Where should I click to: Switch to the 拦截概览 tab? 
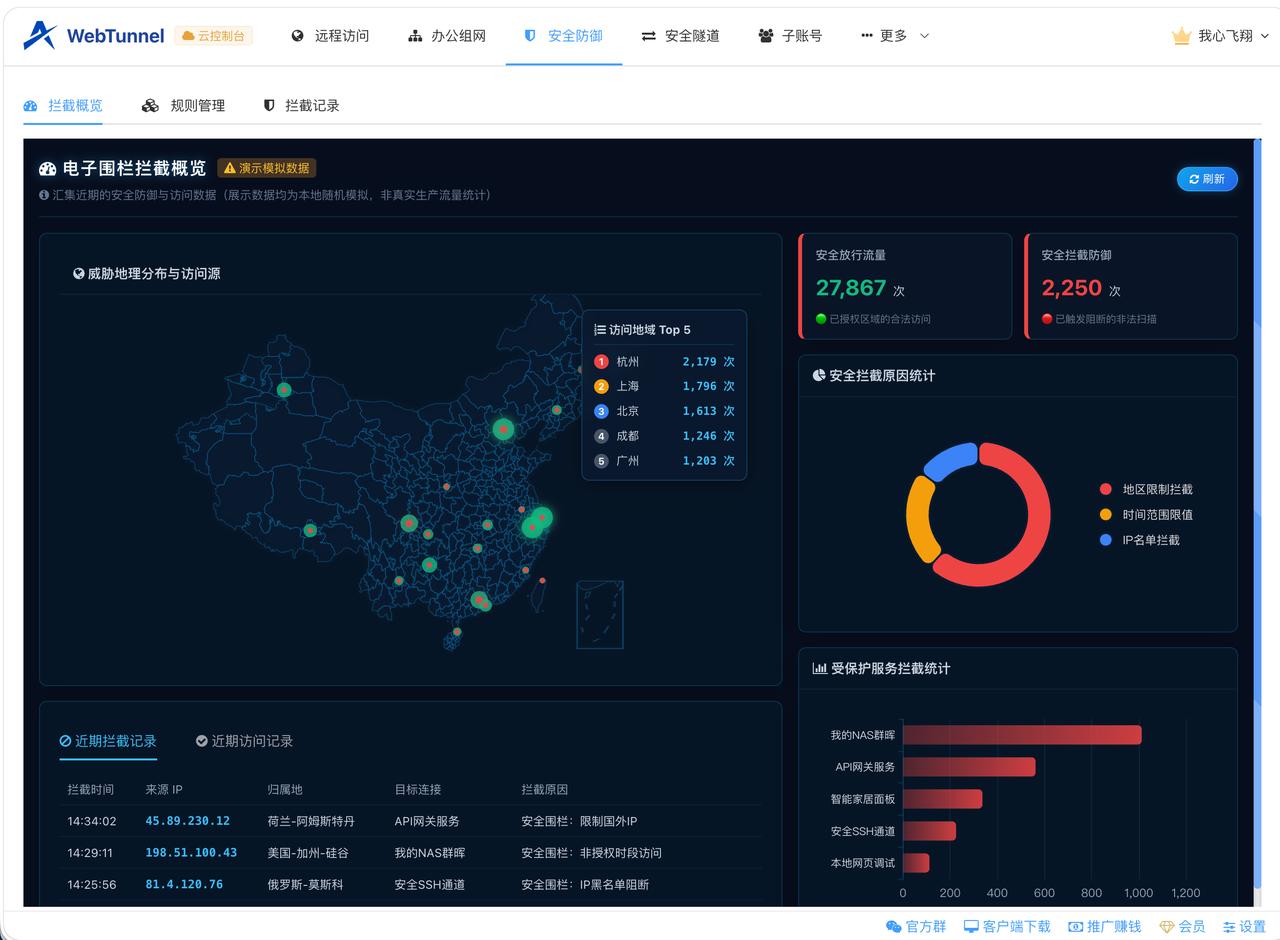click(63, 105)
